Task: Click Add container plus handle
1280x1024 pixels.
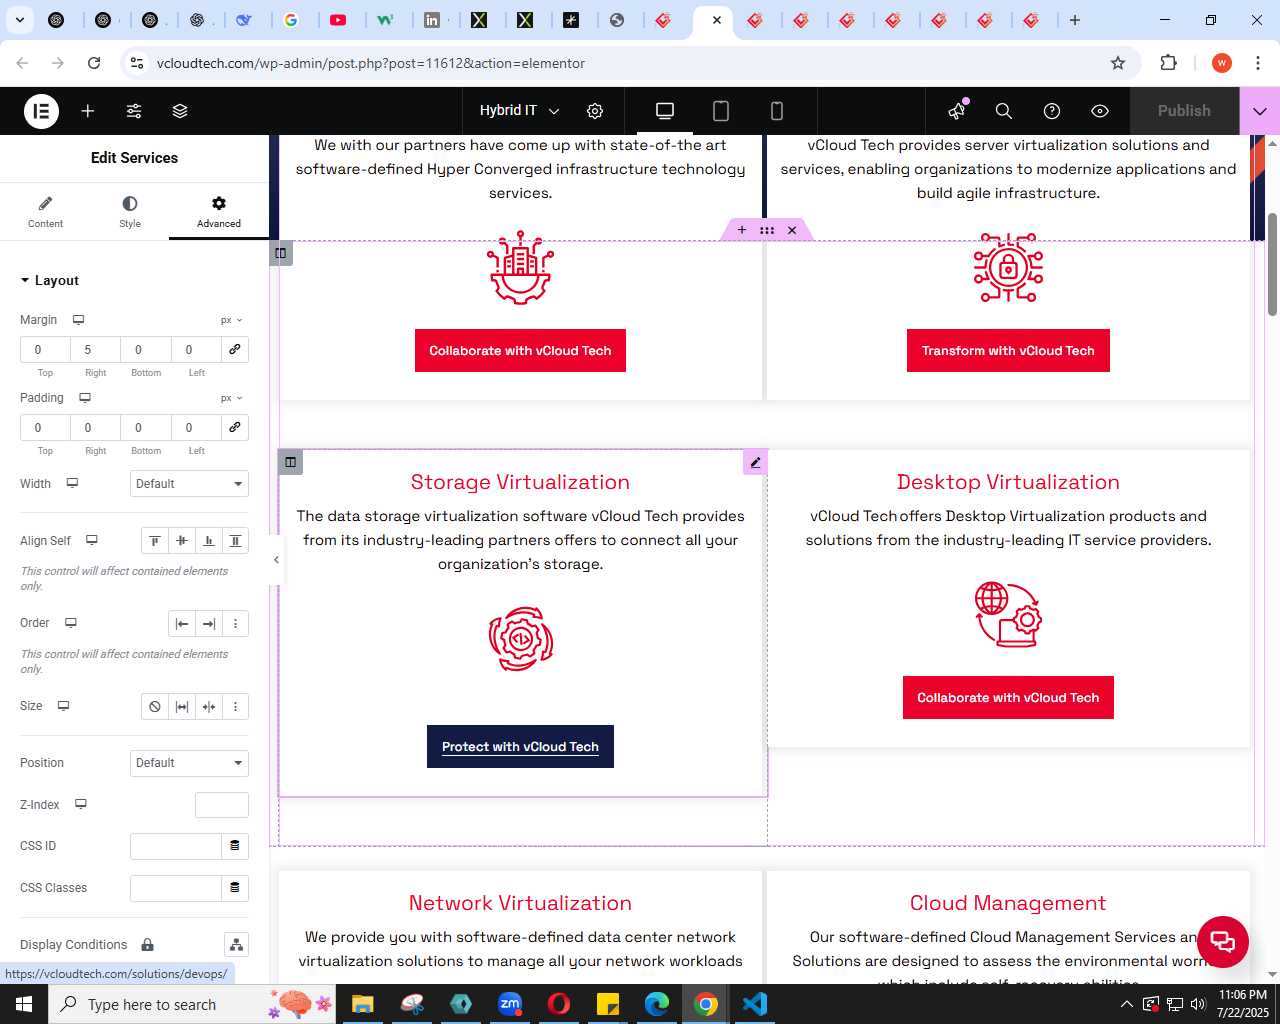Action: pyautogui.click(x=742, y=230)
